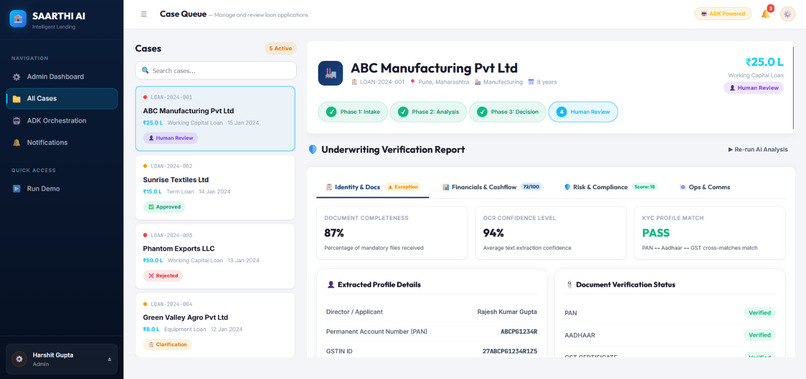Click the 72/100 score badge
Image resolution: width=806 pixels, height=379 pixels.
[531, 187]
